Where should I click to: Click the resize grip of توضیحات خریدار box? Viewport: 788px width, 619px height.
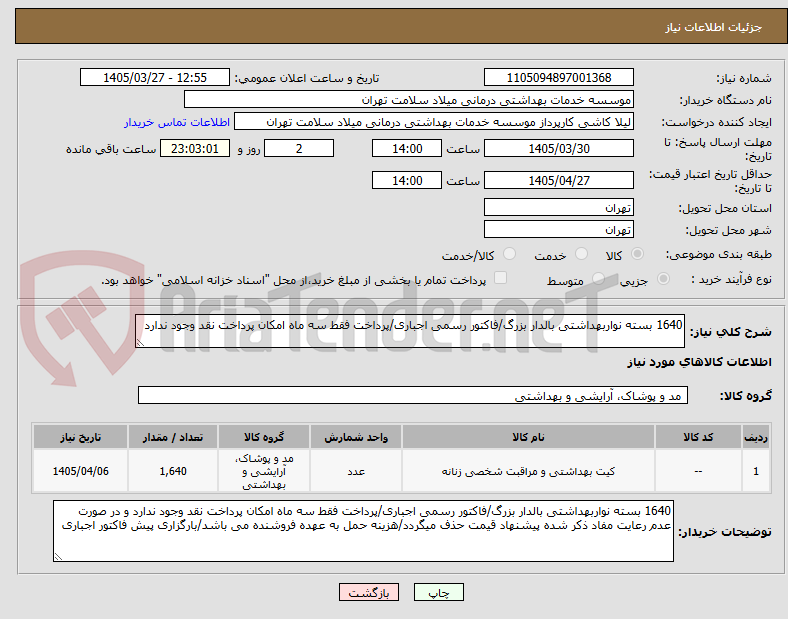point(58,557)
